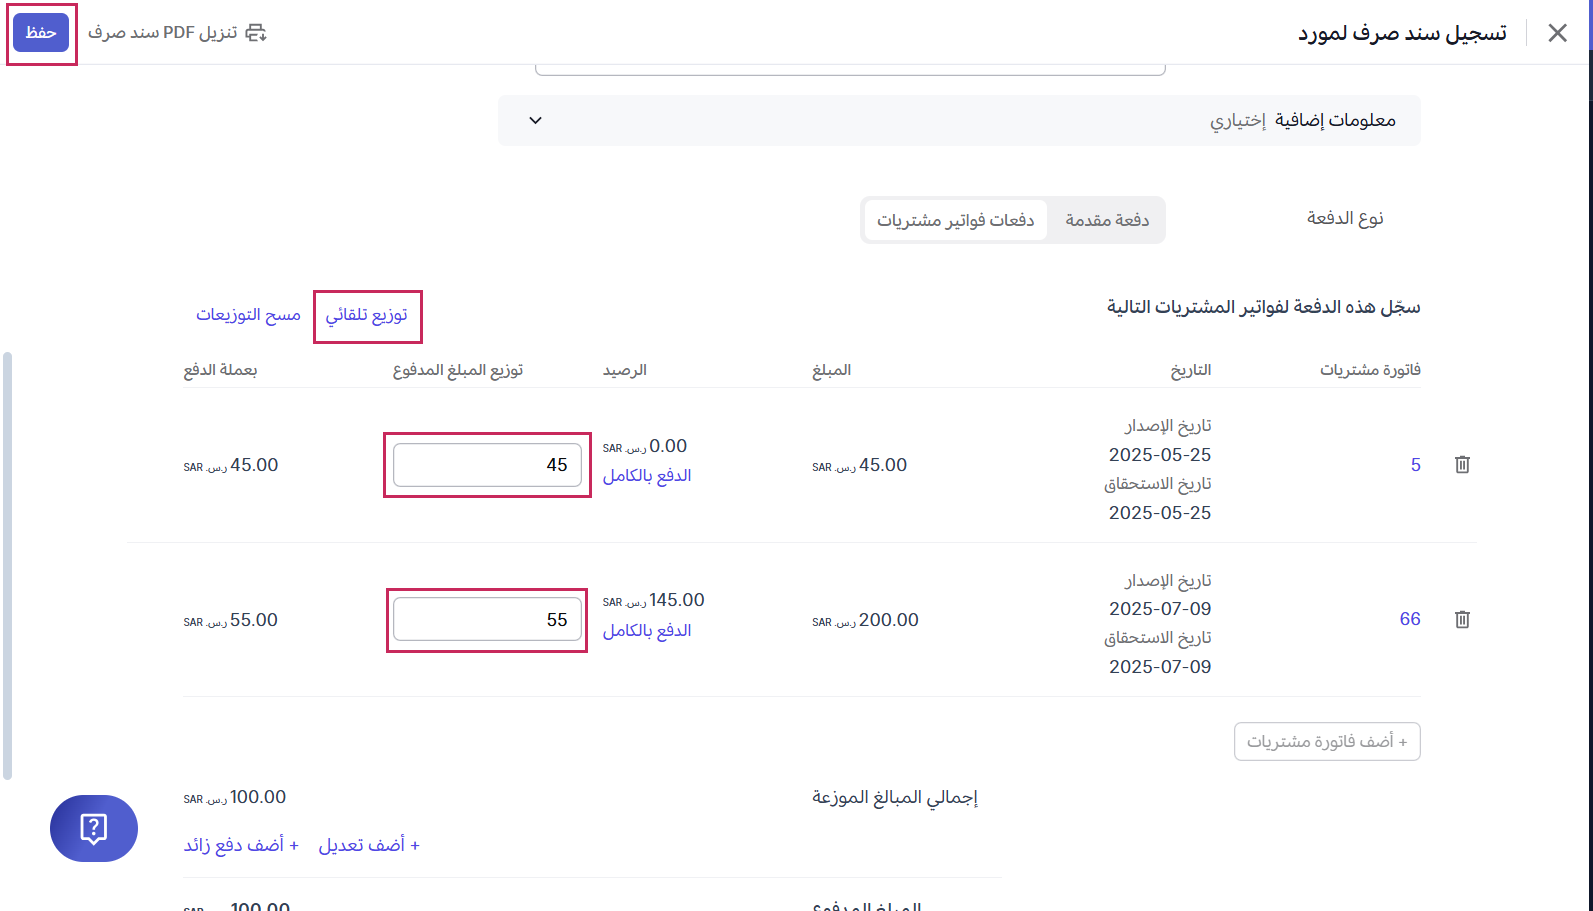Screen dimensions: 1593x911
Task: Delete purchase invoice 66 row
Action: pos(1462,620)
